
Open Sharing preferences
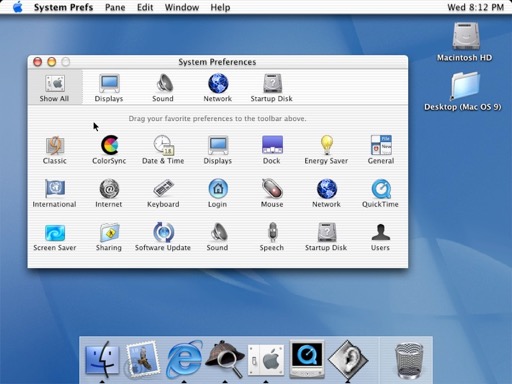point(109,237)
